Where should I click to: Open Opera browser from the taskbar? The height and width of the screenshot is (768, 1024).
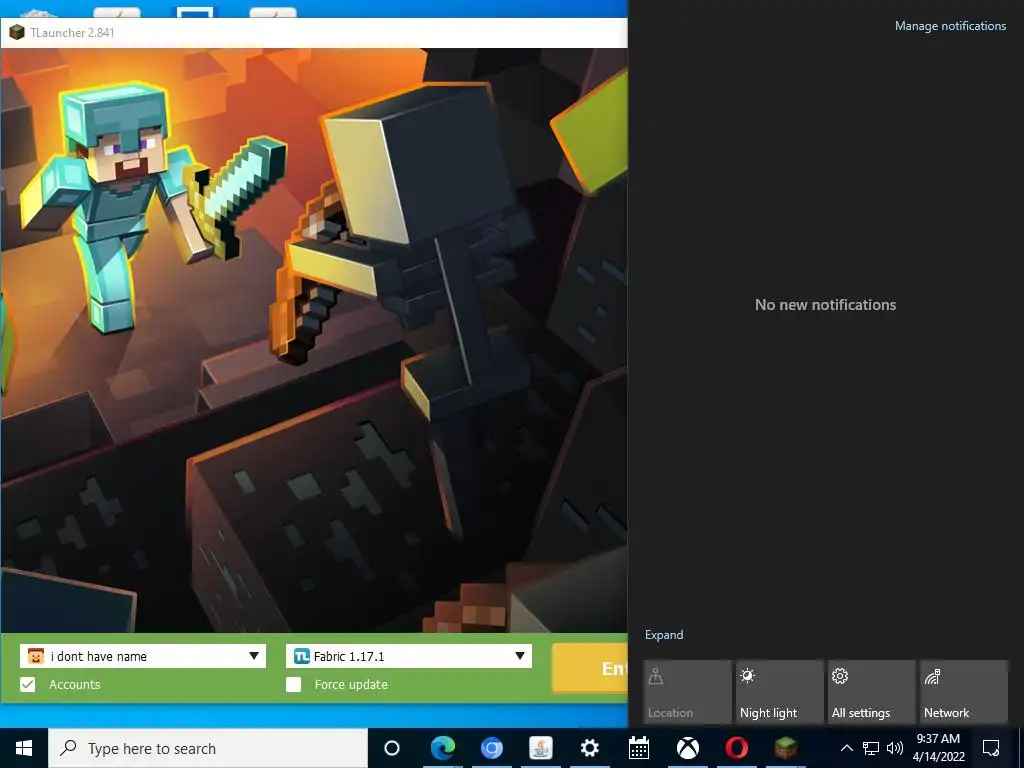(737, 748)
